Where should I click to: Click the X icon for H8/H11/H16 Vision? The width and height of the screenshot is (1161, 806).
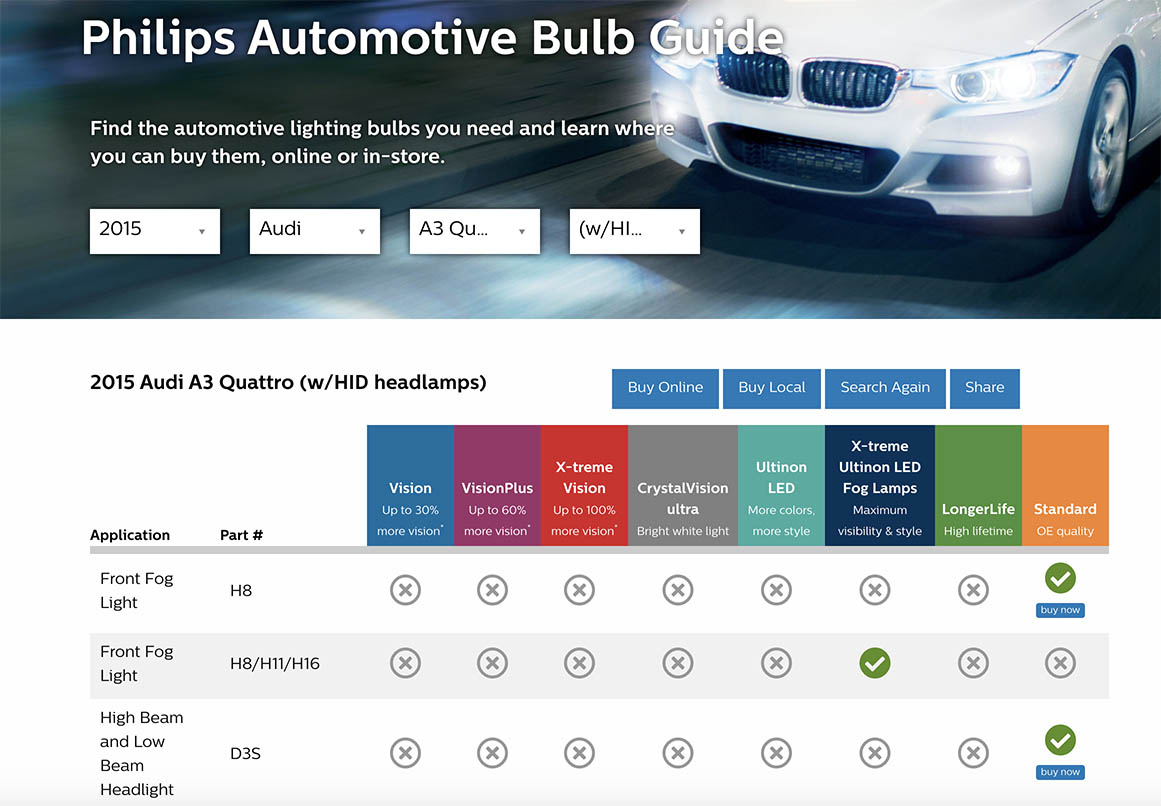(x=405, y=663)
